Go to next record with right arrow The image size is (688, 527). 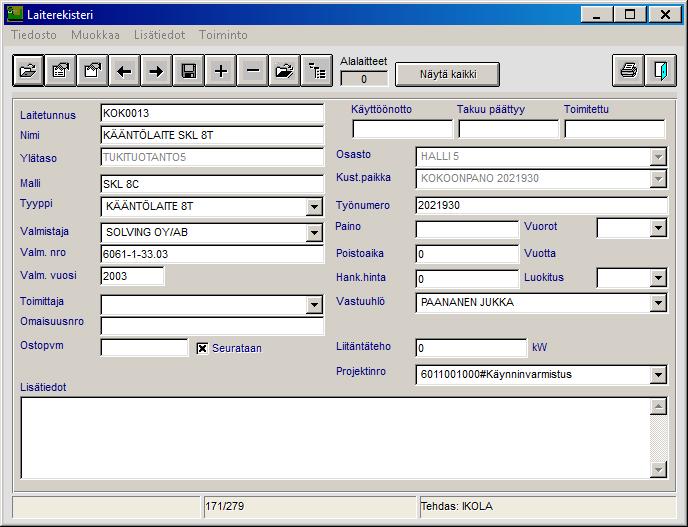(157, 71)
